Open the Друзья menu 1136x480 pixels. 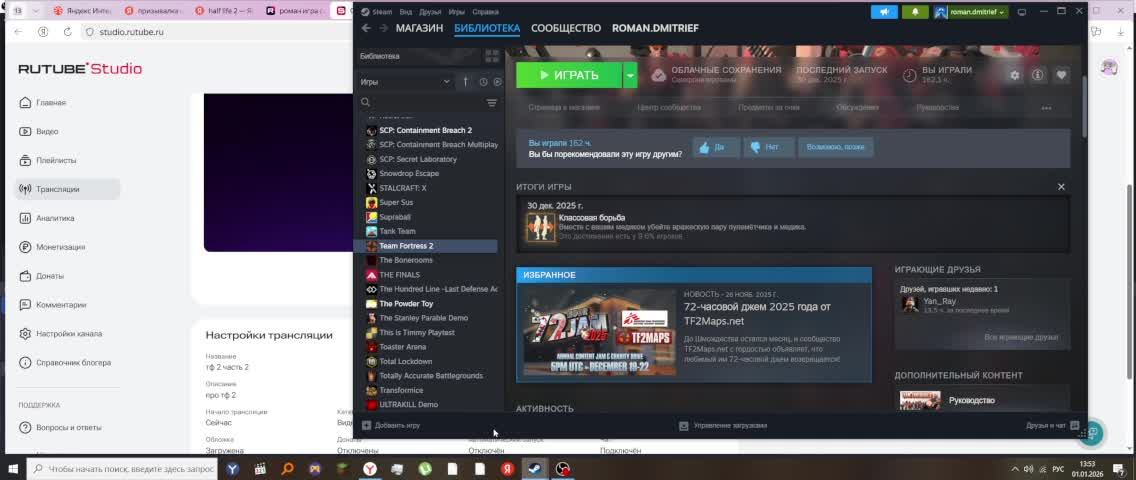tap(430, 12)
